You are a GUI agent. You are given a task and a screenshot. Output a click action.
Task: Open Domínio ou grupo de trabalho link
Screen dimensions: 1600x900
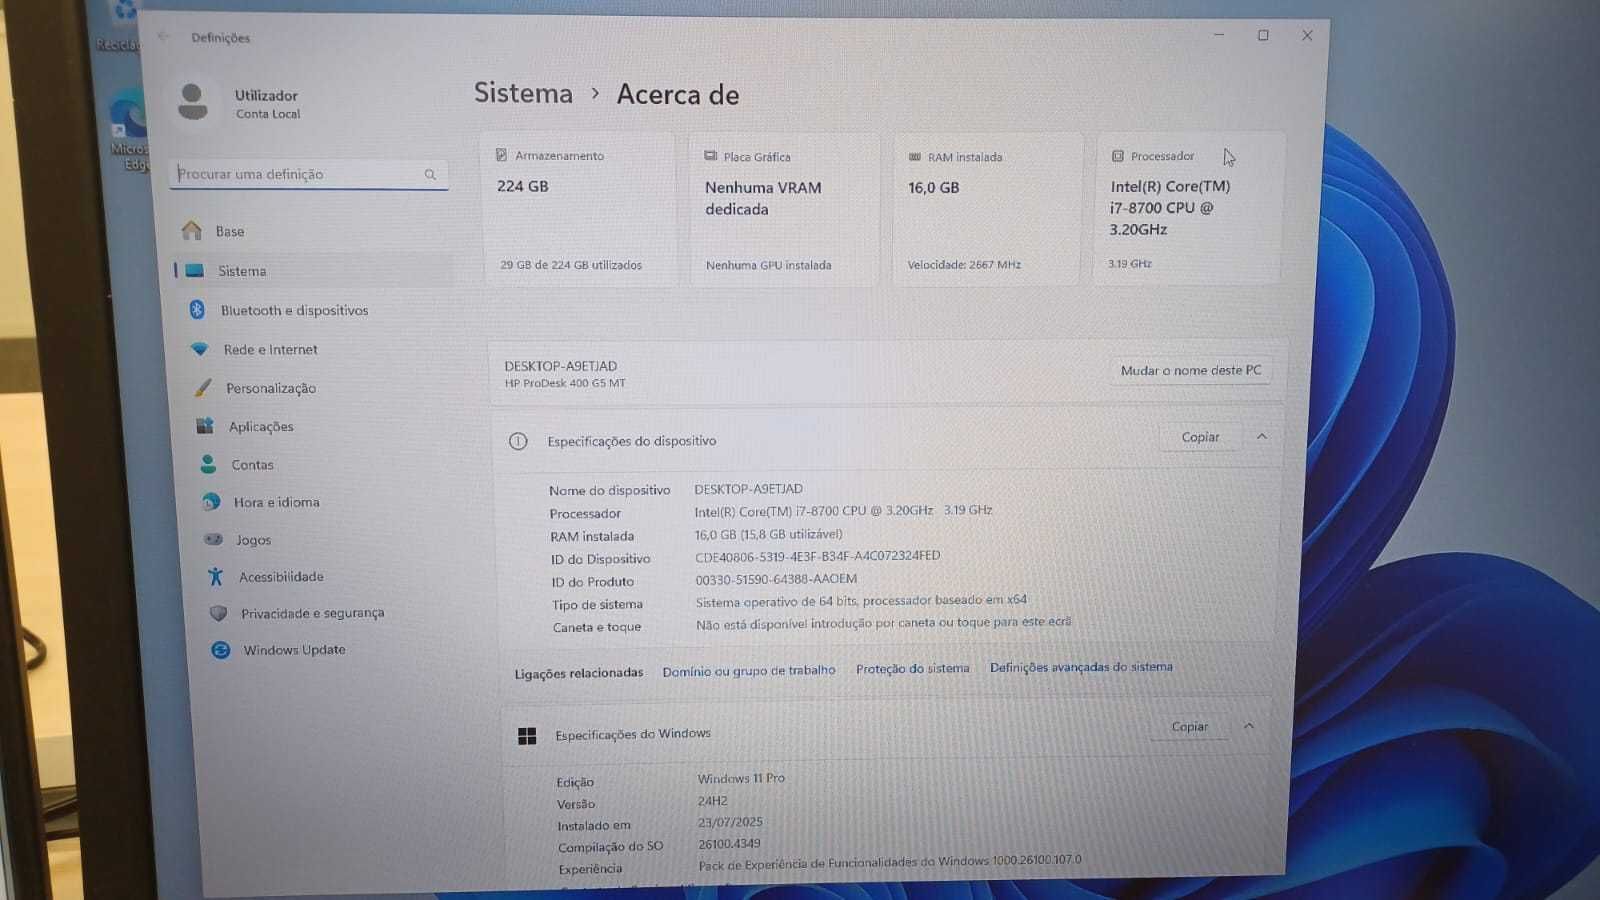tap(748, 671)
